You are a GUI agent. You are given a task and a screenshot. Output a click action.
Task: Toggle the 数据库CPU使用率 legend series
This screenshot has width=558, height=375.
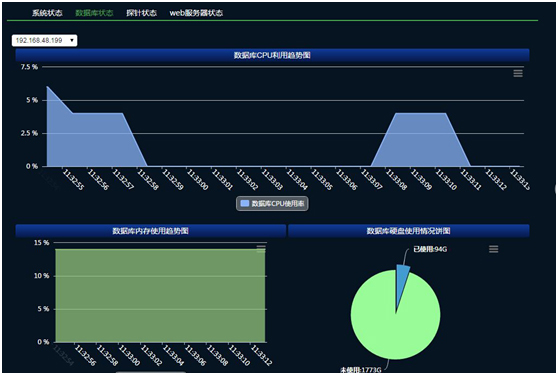click(x=272, y=204)
